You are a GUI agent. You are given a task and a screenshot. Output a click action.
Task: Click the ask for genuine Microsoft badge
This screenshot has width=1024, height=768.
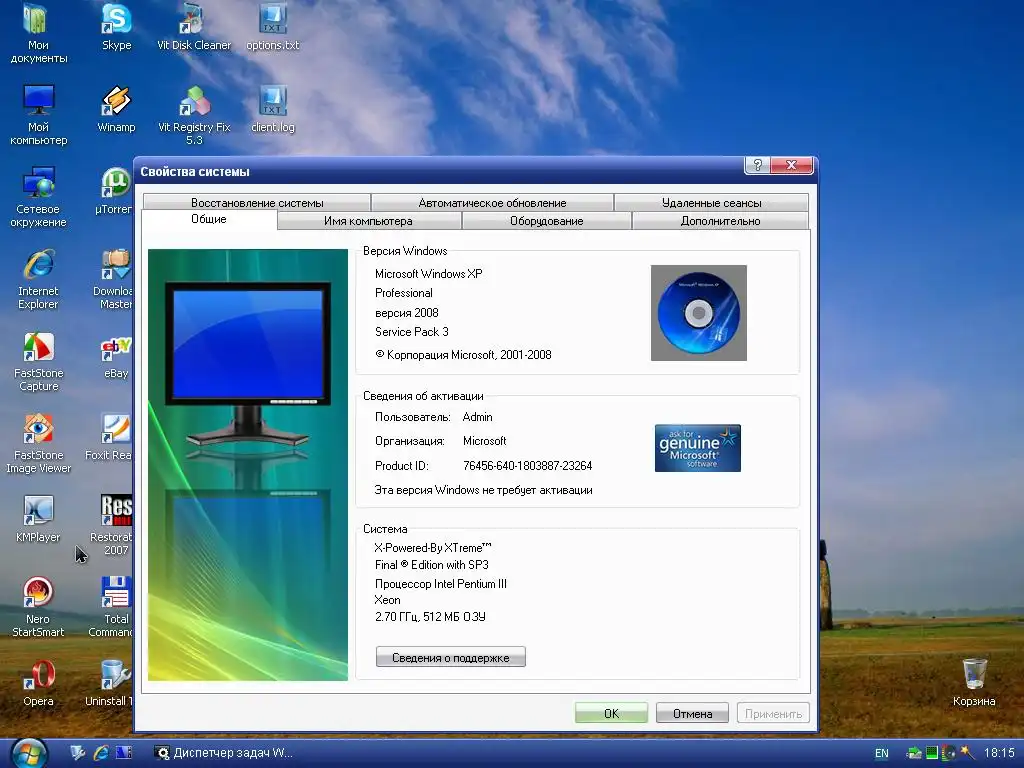(697, 448)
